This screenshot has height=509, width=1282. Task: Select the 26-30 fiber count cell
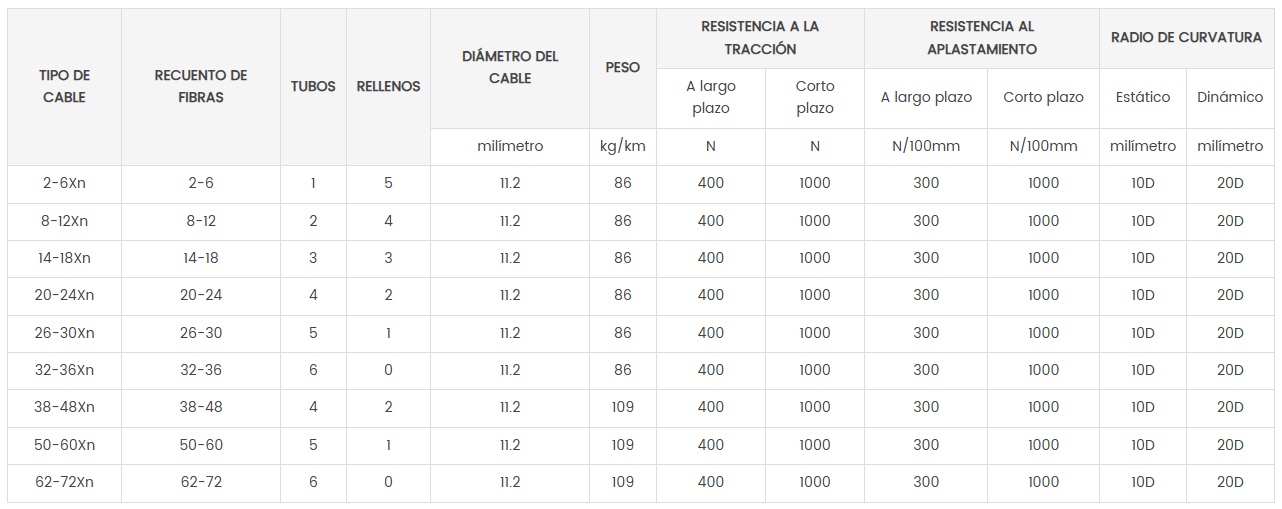click(201, 333)
